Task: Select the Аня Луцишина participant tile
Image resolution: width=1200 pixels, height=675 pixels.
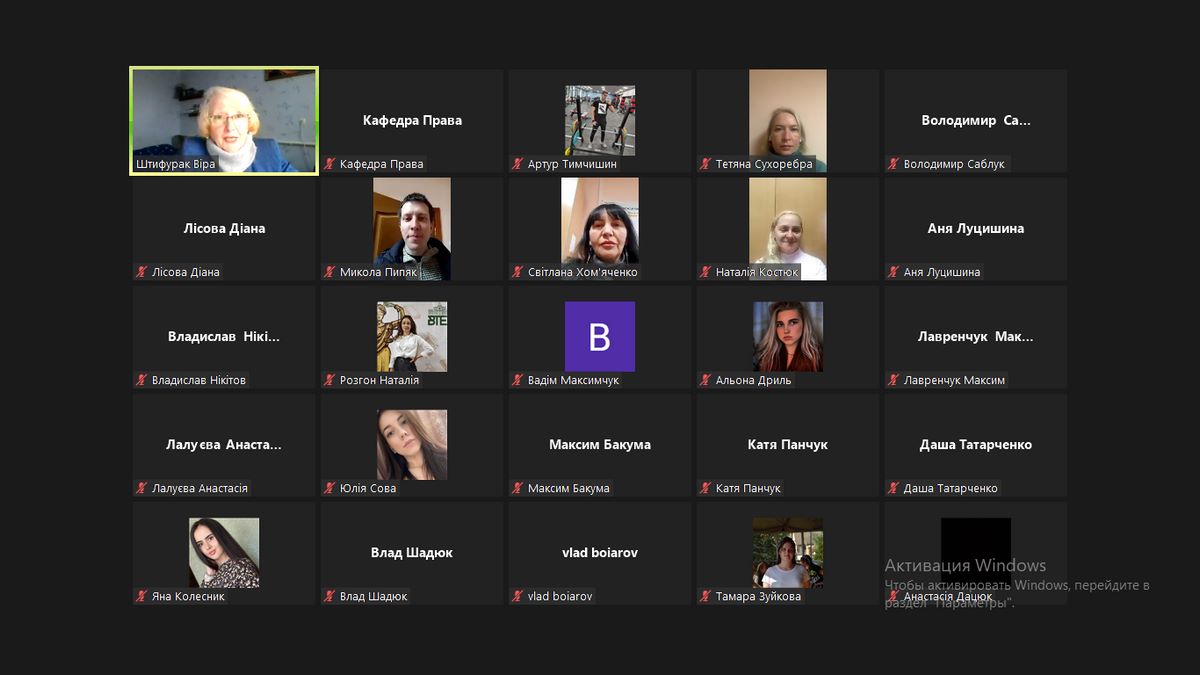Action: 975,229
